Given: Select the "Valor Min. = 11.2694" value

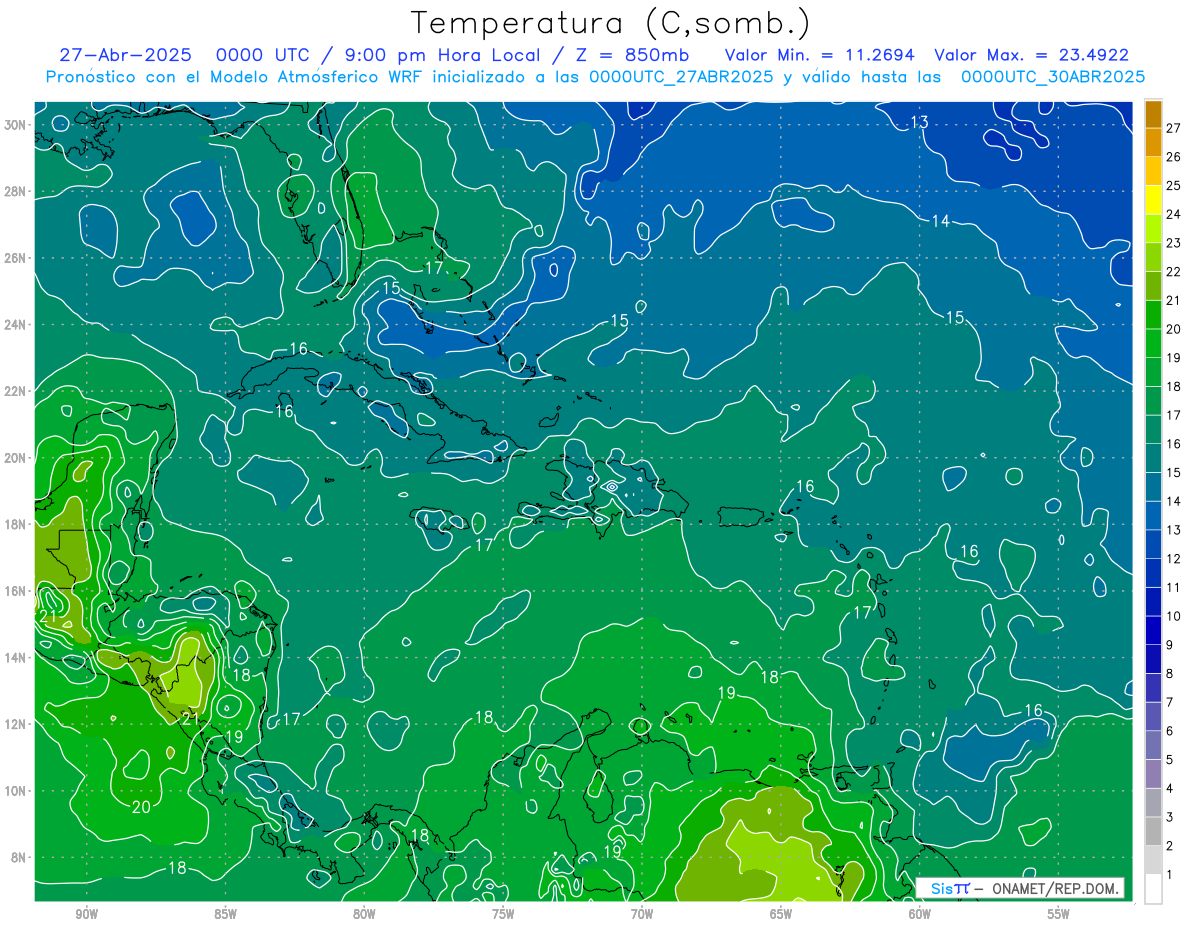Looking at the screenshot, I should [820, 54].
